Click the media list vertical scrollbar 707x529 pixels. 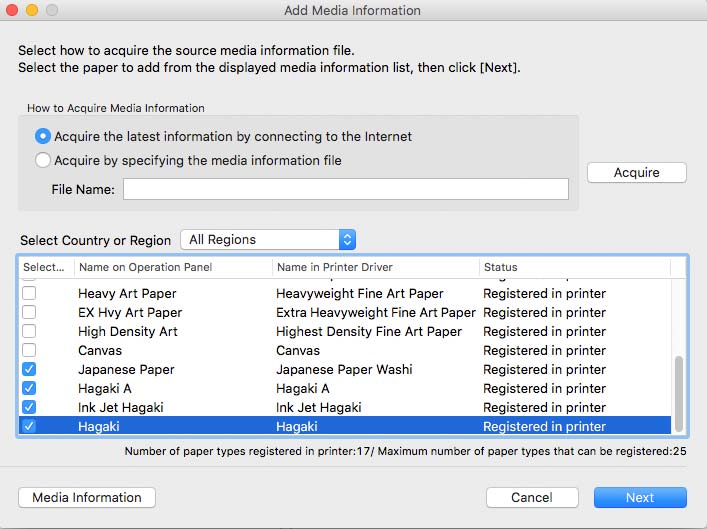tap(678, 394)
